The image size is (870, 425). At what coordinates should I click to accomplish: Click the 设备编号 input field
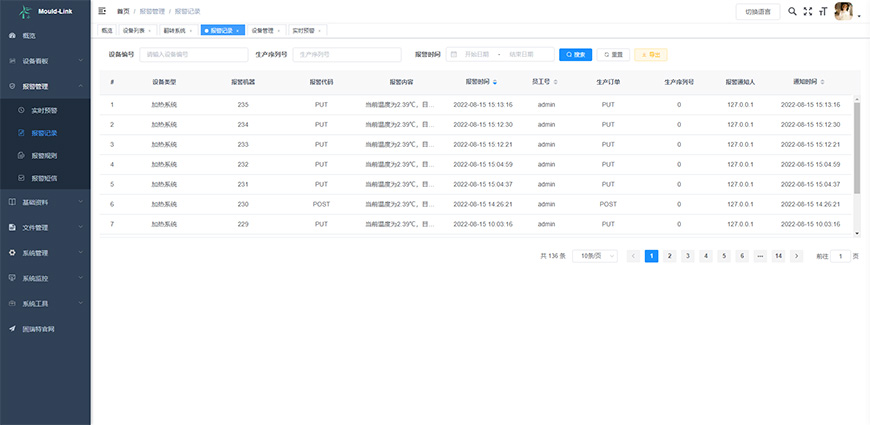click(x=188, y=54)
